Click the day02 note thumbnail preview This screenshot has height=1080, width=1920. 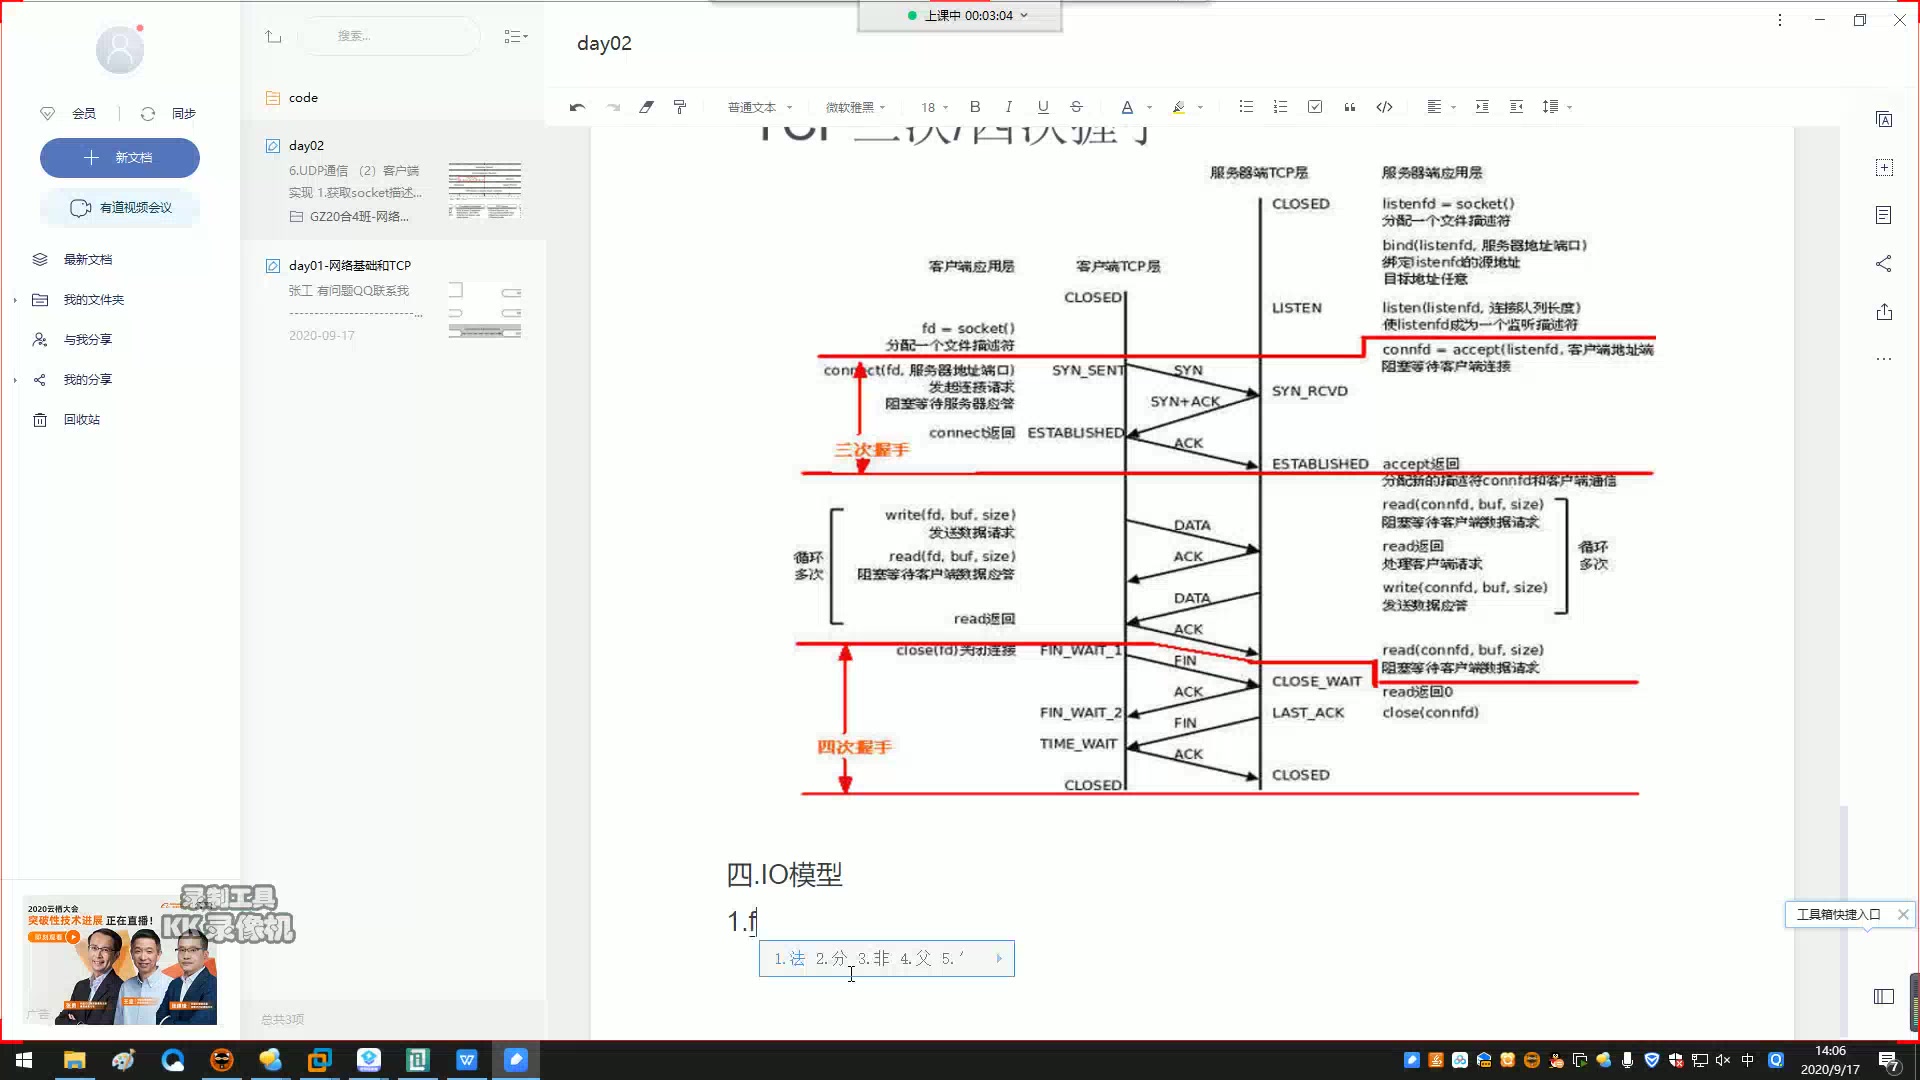point(485,190)
